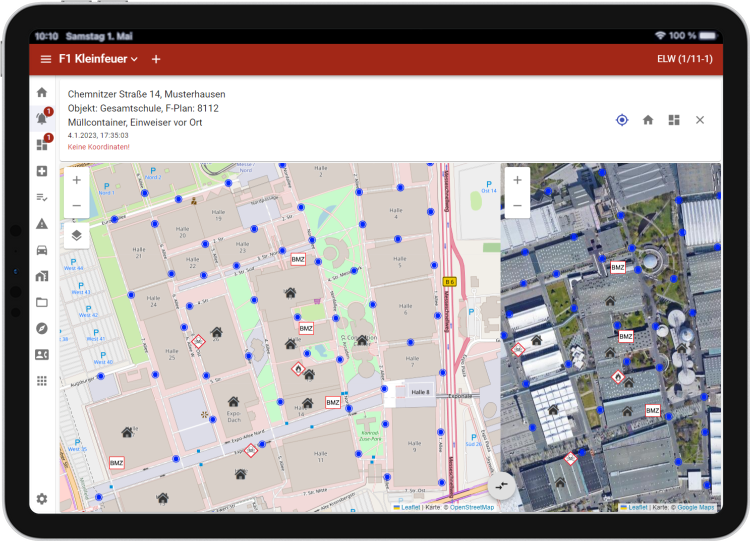The image size is (750, 541).
Task: Center map on location with crosshair icon
Action: pyautogui.click(x=622, y=120)
